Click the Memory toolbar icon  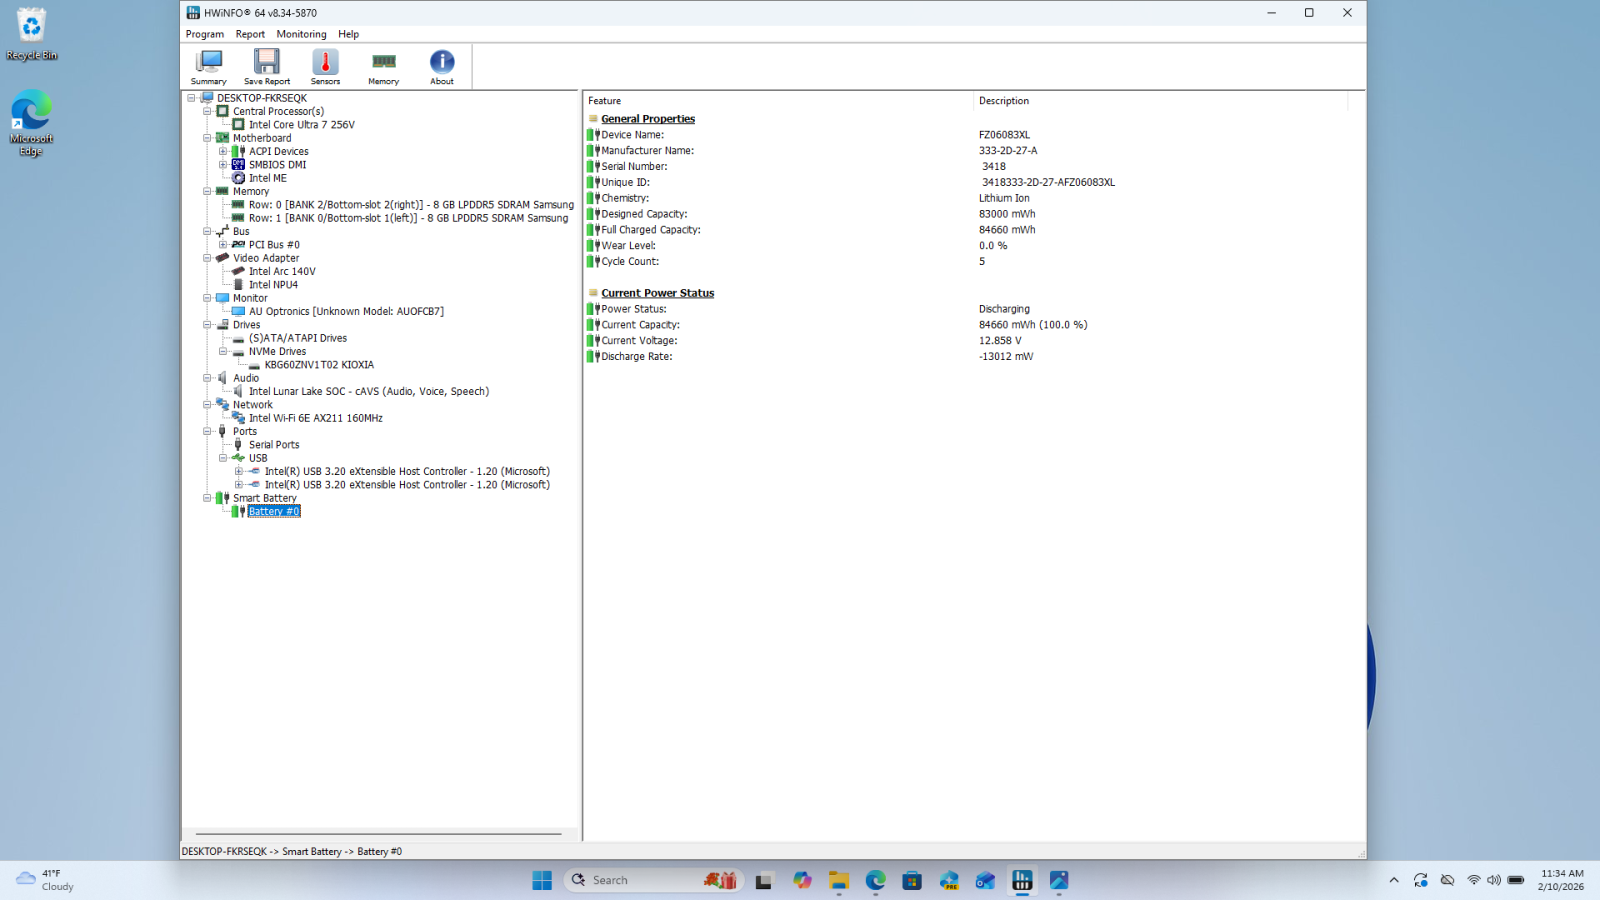[x=383, y=67]
